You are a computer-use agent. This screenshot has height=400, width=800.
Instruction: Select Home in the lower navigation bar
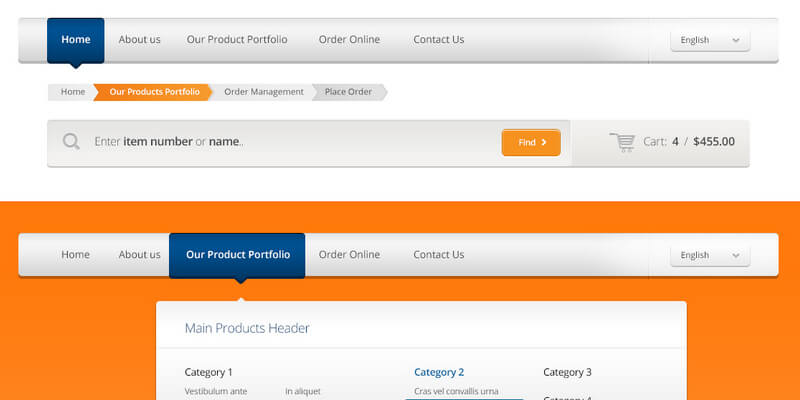75,255
